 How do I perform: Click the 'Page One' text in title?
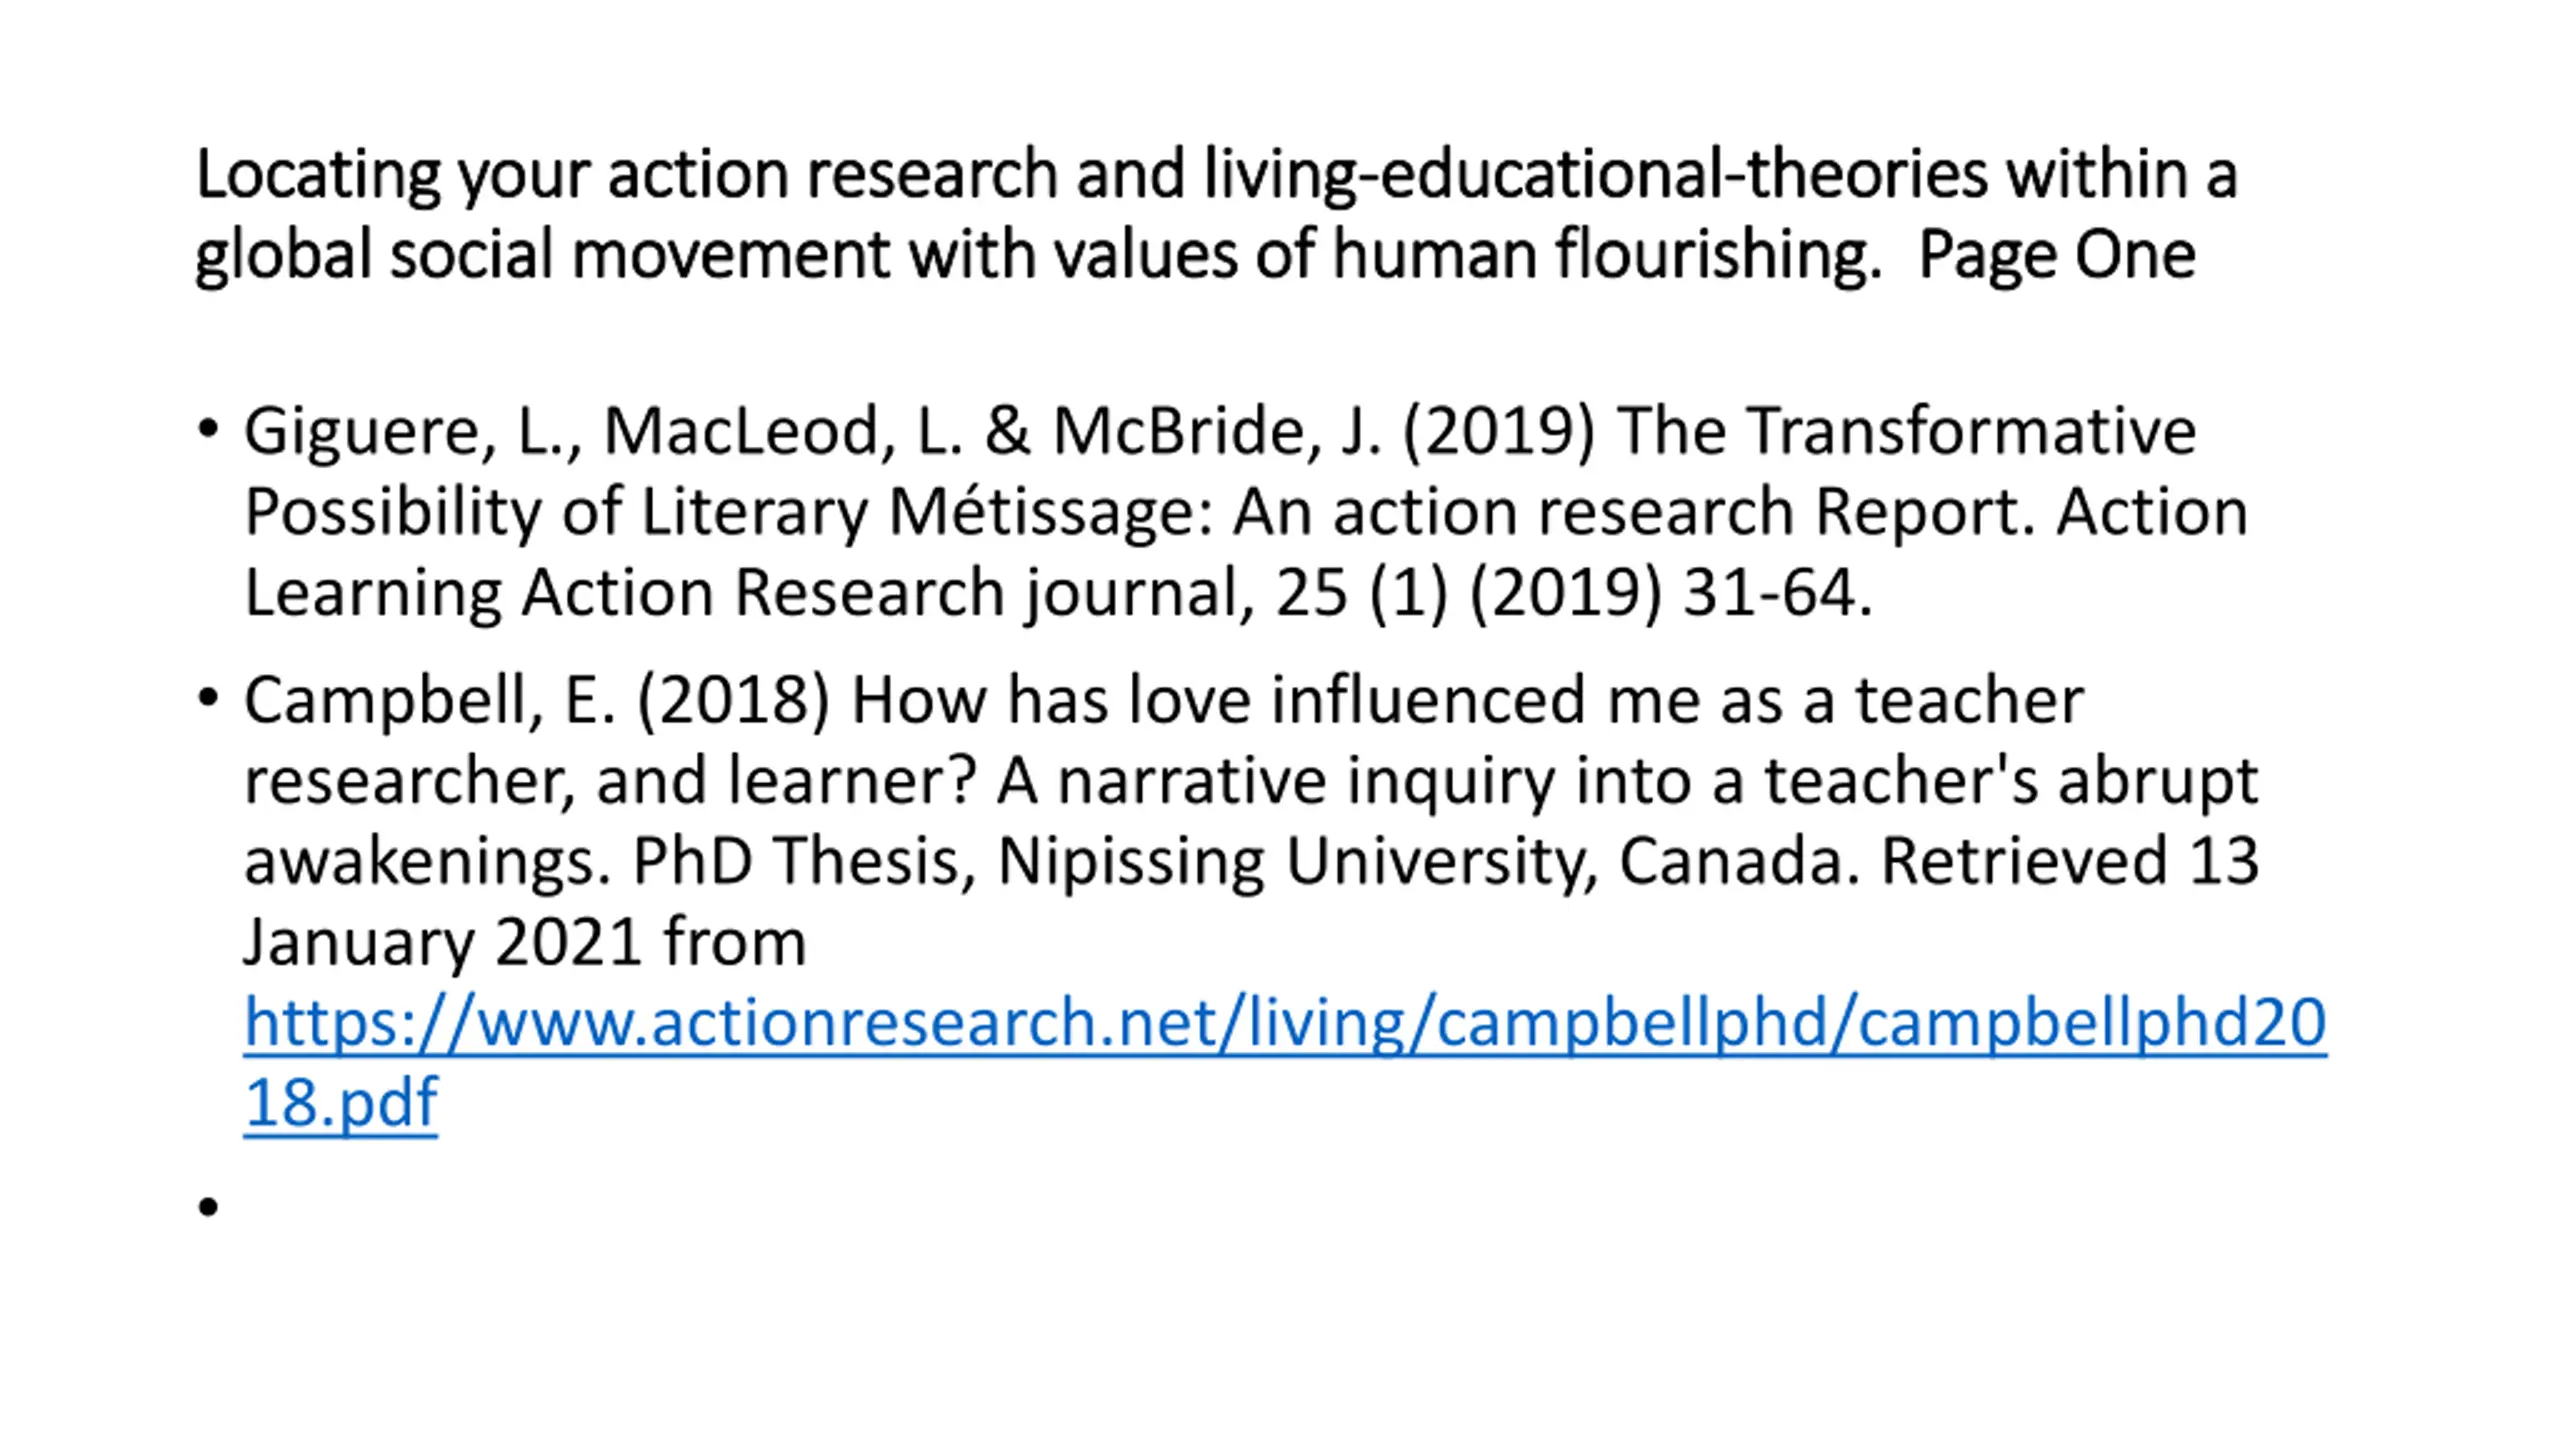(2057, 255)
